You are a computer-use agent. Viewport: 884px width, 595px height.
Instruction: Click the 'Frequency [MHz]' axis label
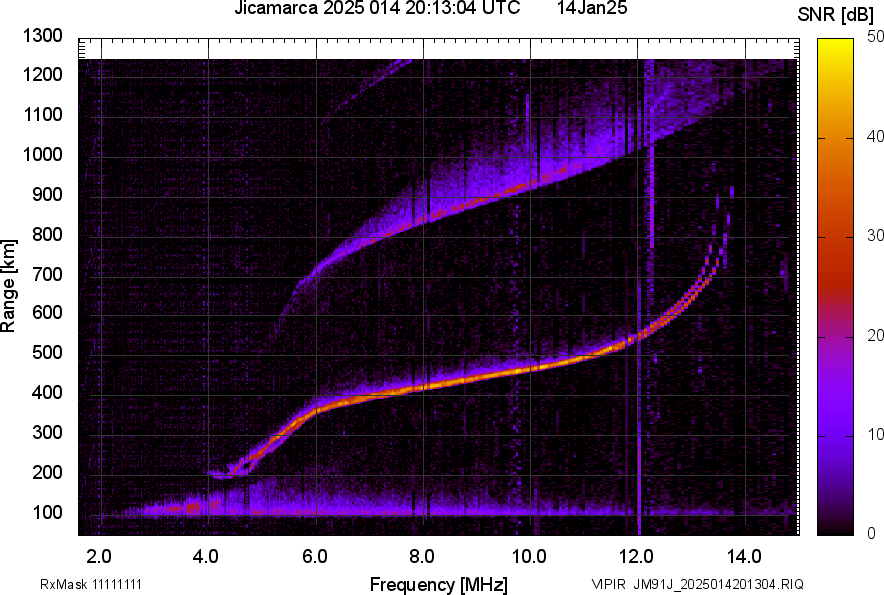pyautogui.click(x=439, y=584)
